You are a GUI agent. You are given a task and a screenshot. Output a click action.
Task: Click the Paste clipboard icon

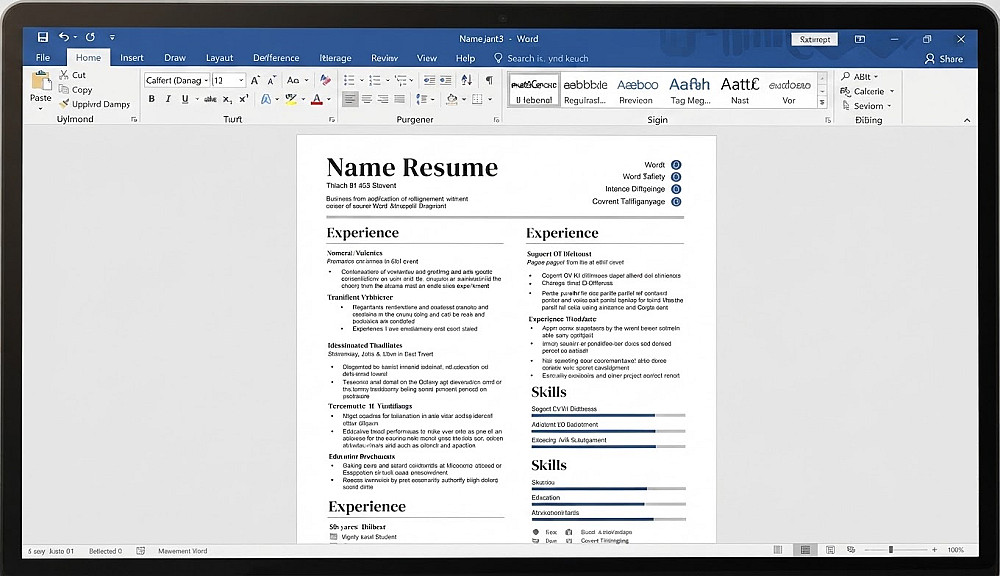point(41,82)
